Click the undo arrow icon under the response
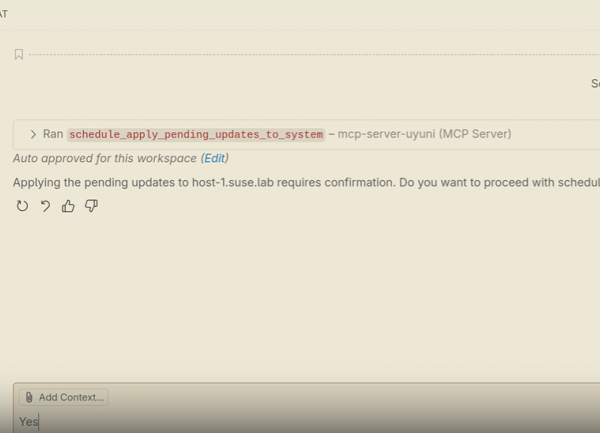This screenshot has width=600, height=433. click(x=45, y=206)
